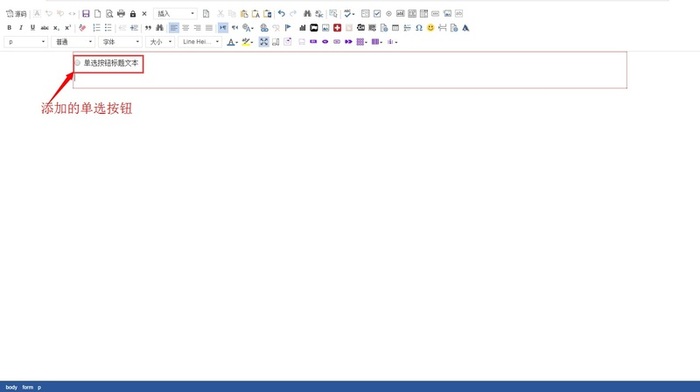This screenshot has width=700, height=392.
Task: Click the Undo arrow icon
Action: click(x=281, y=14)
